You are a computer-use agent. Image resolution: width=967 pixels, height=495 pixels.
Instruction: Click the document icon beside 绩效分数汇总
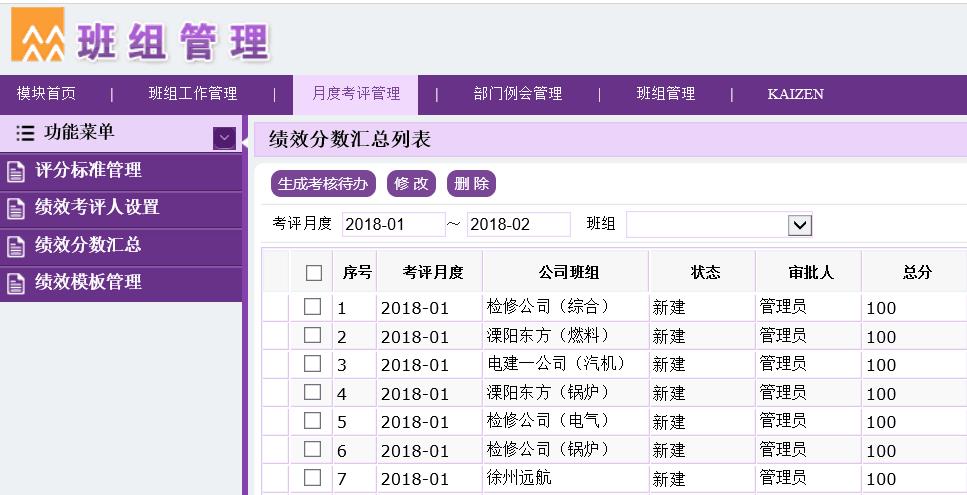16,246
